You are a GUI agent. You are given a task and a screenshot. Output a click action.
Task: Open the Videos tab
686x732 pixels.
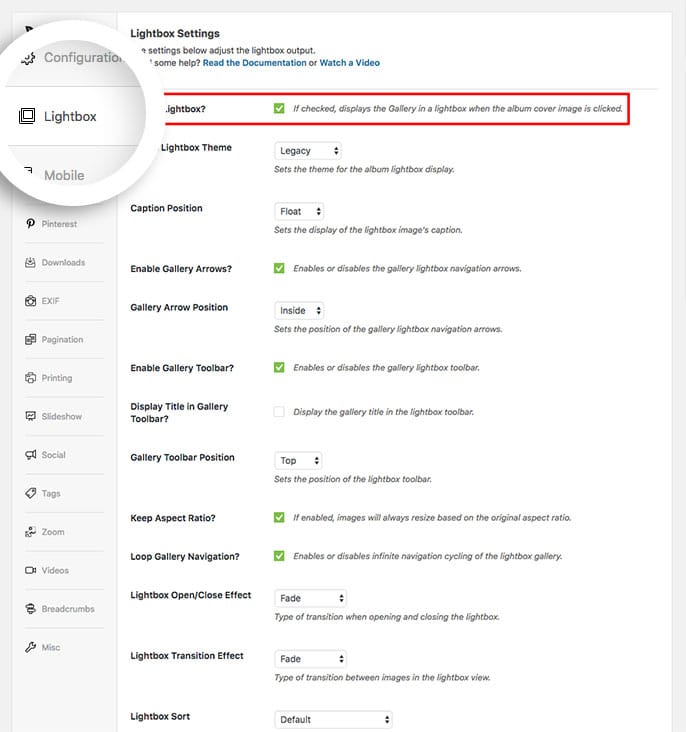[55, 570]
